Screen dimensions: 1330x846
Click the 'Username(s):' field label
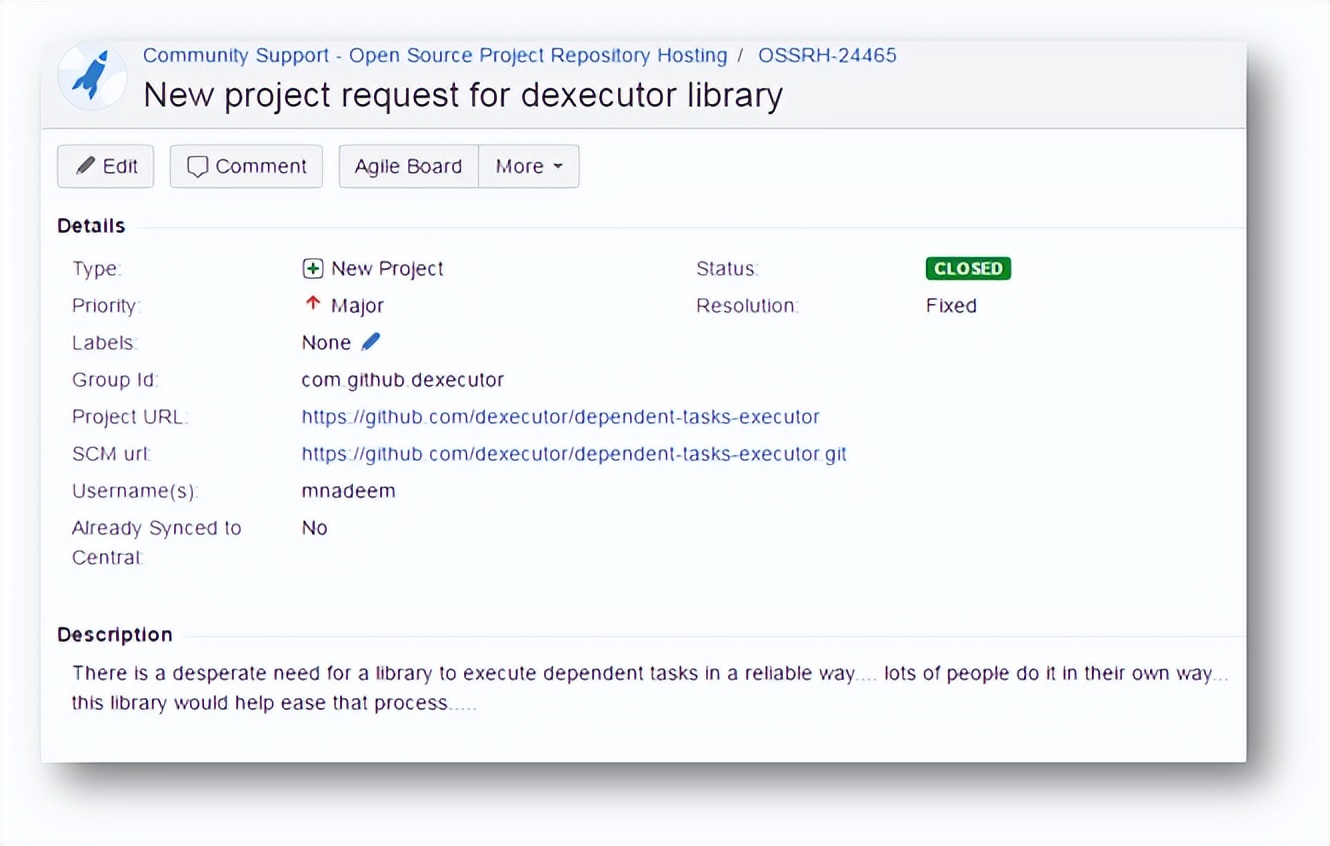(135, 491)
